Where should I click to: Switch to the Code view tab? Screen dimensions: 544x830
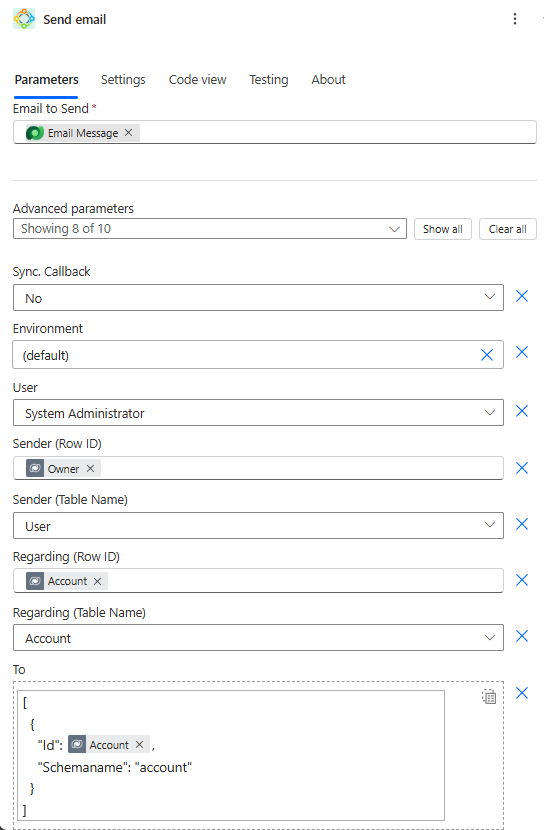click(197, 79)
